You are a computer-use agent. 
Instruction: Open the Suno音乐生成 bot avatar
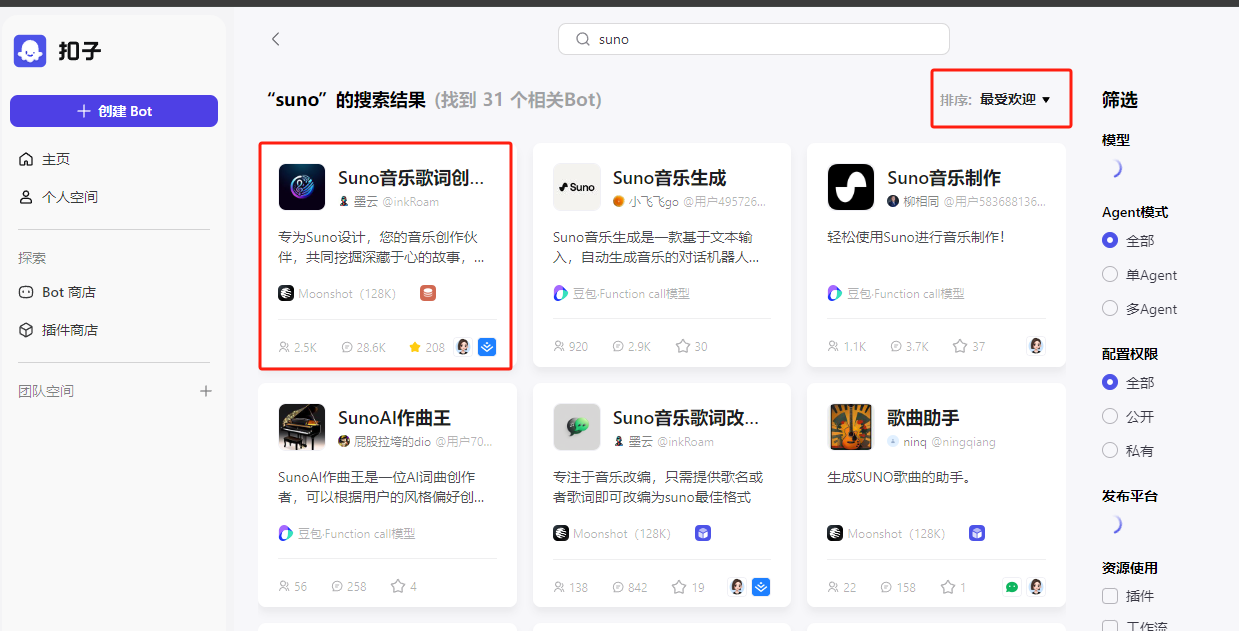(x=577, y=187)
